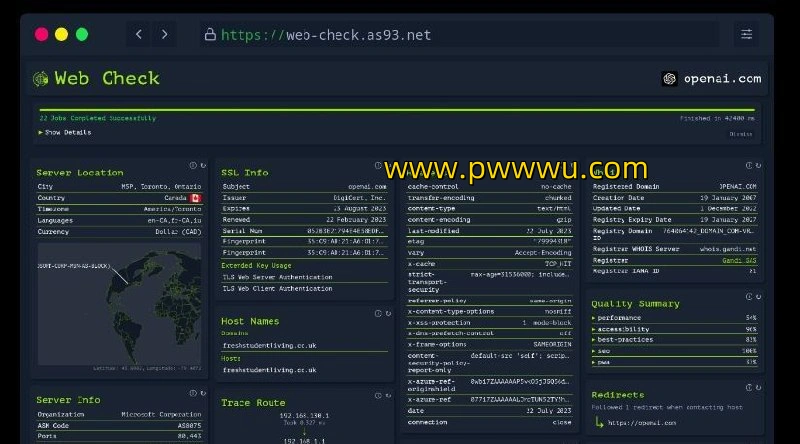Expand the best-practices score row
The width and height of the screenshot is (800, 444).
click(674, 339)
